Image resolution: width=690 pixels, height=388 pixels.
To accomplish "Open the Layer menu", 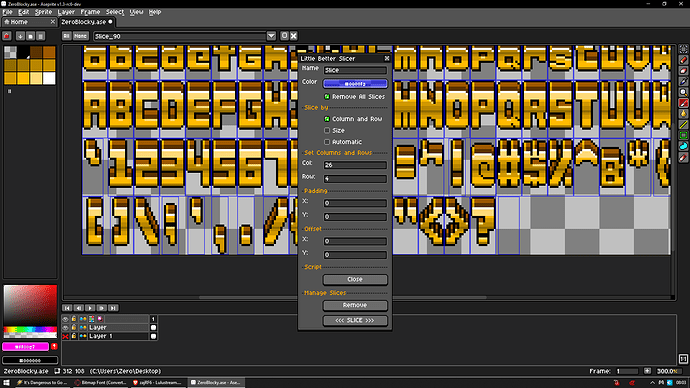I will pos(66,12).
